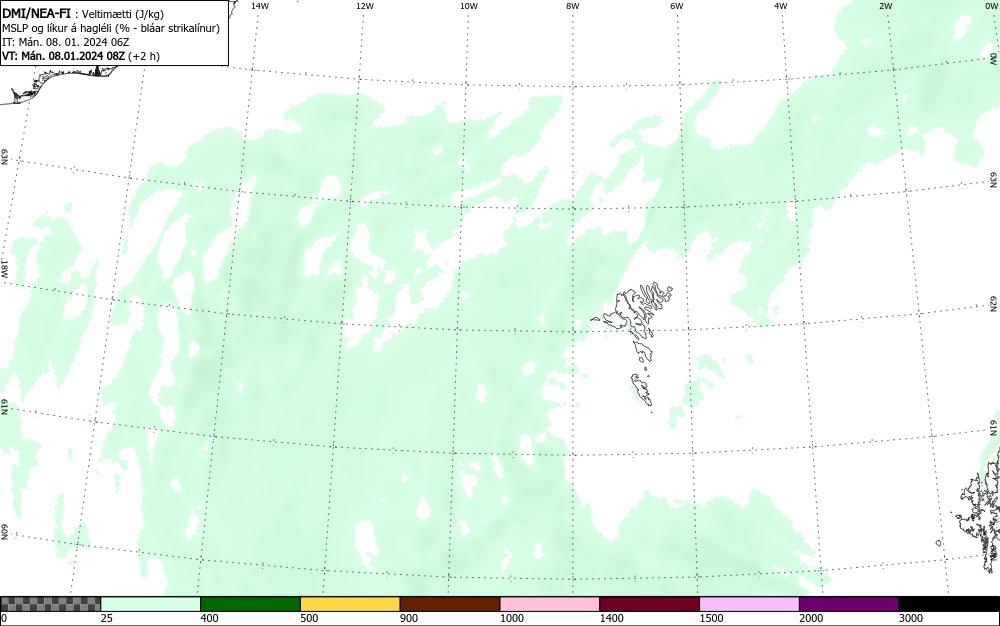Image resolution: width=1000 pixels, height=626 pixels.
Task: Click the IT: Mán. 08. 01. 2024 06Z line
Action: click(66, 42)
